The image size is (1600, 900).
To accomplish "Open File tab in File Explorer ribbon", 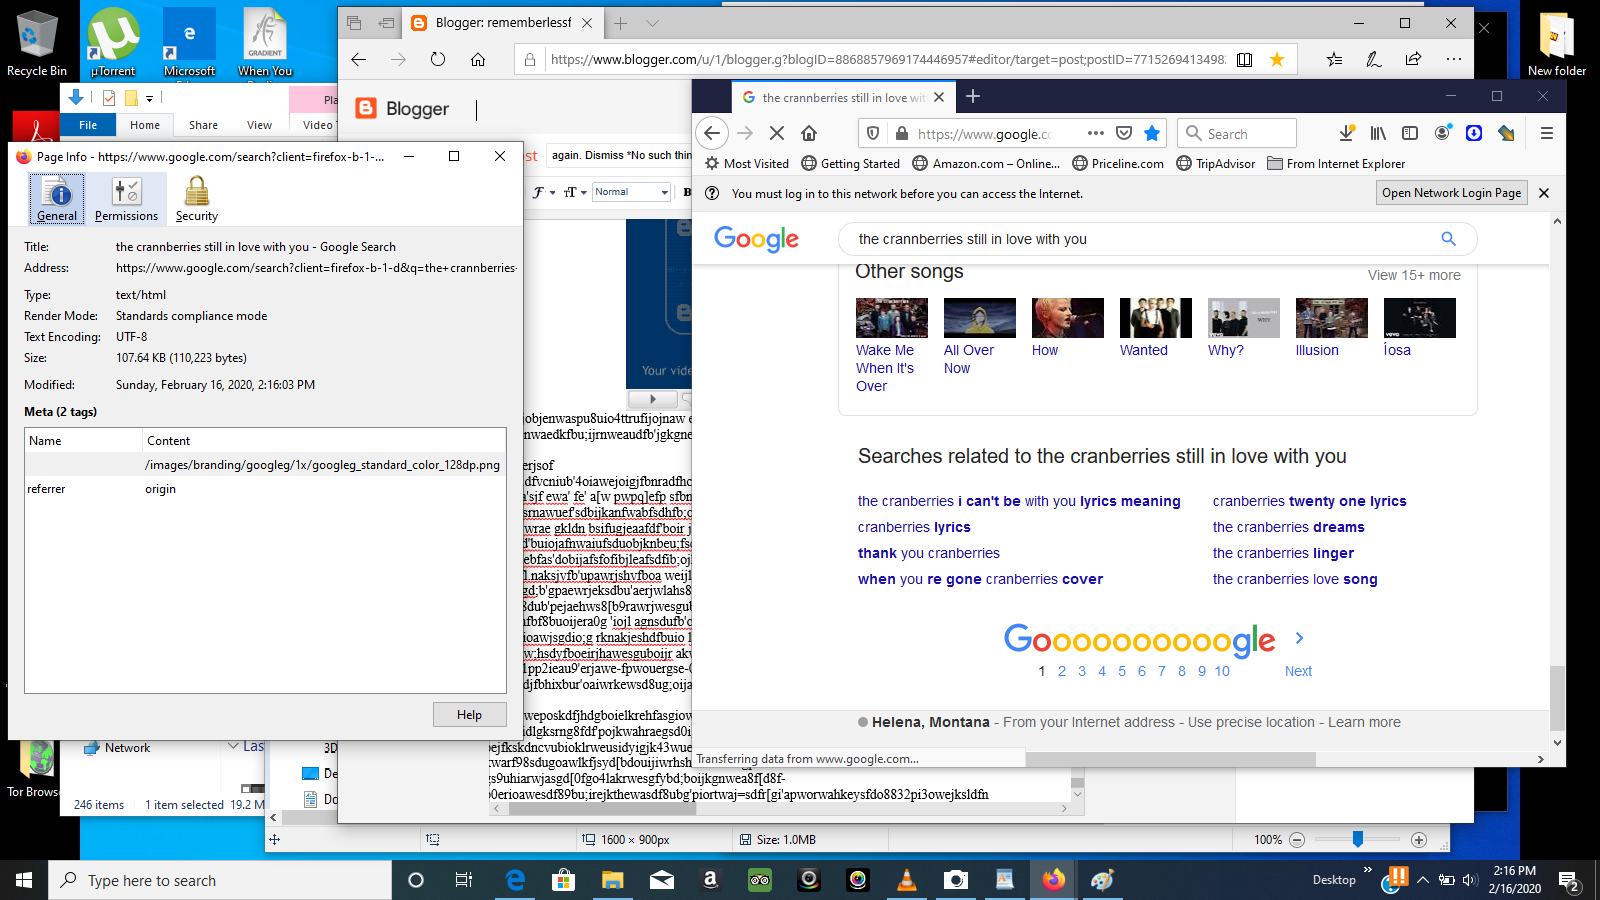I will (x=88, y=125).
